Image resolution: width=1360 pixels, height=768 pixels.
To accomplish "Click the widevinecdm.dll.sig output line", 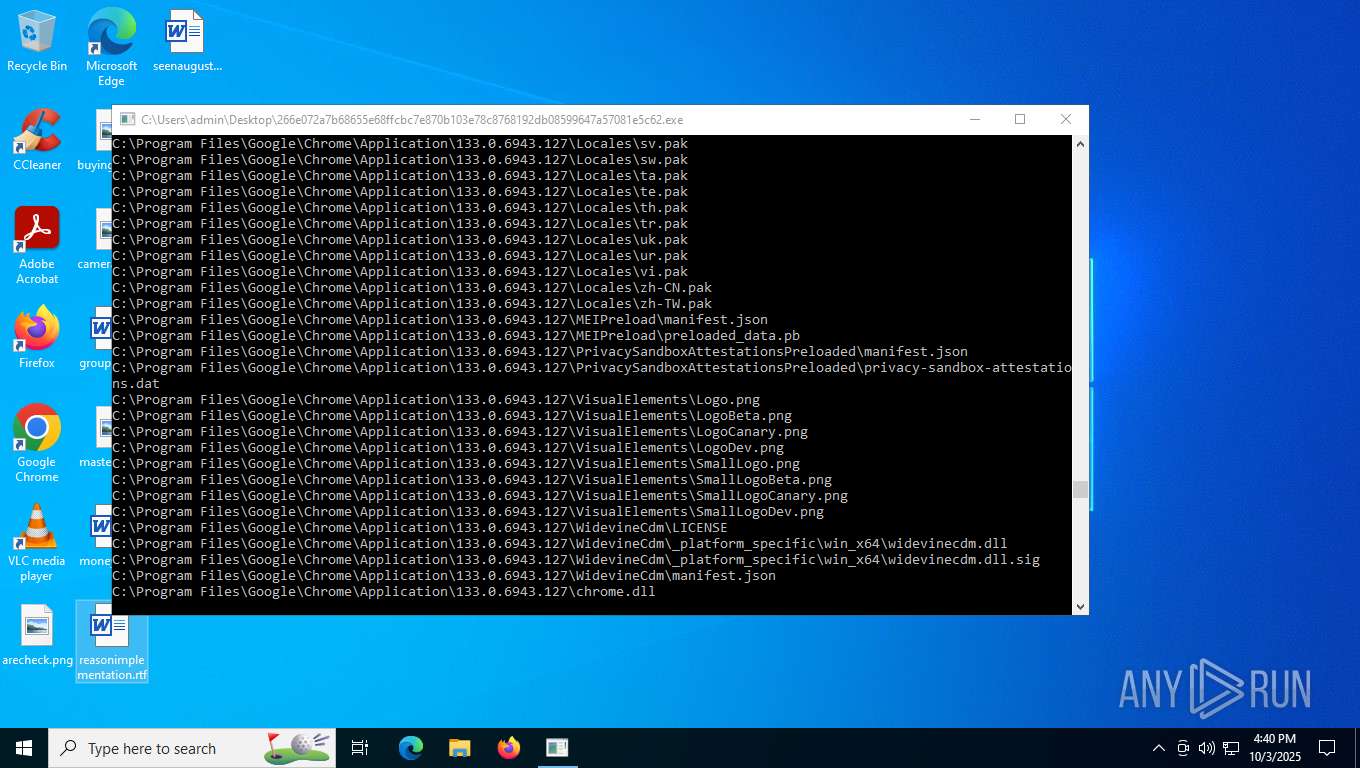I will click(x=576, y=560).
